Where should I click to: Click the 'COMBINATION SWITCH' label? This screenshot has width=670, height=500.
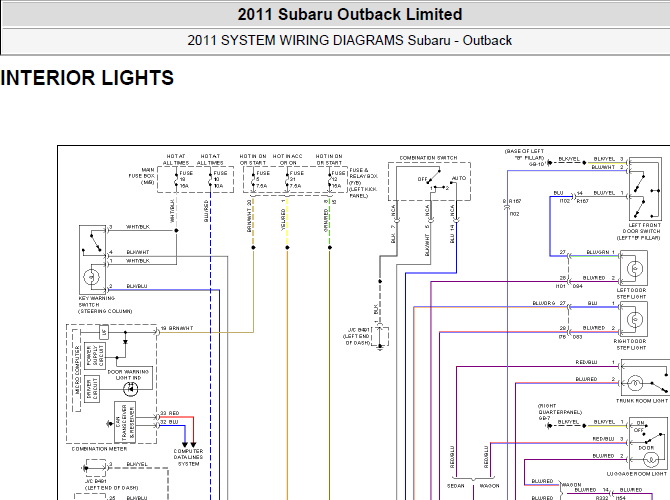pyautogui.click(x=428, y=158)
